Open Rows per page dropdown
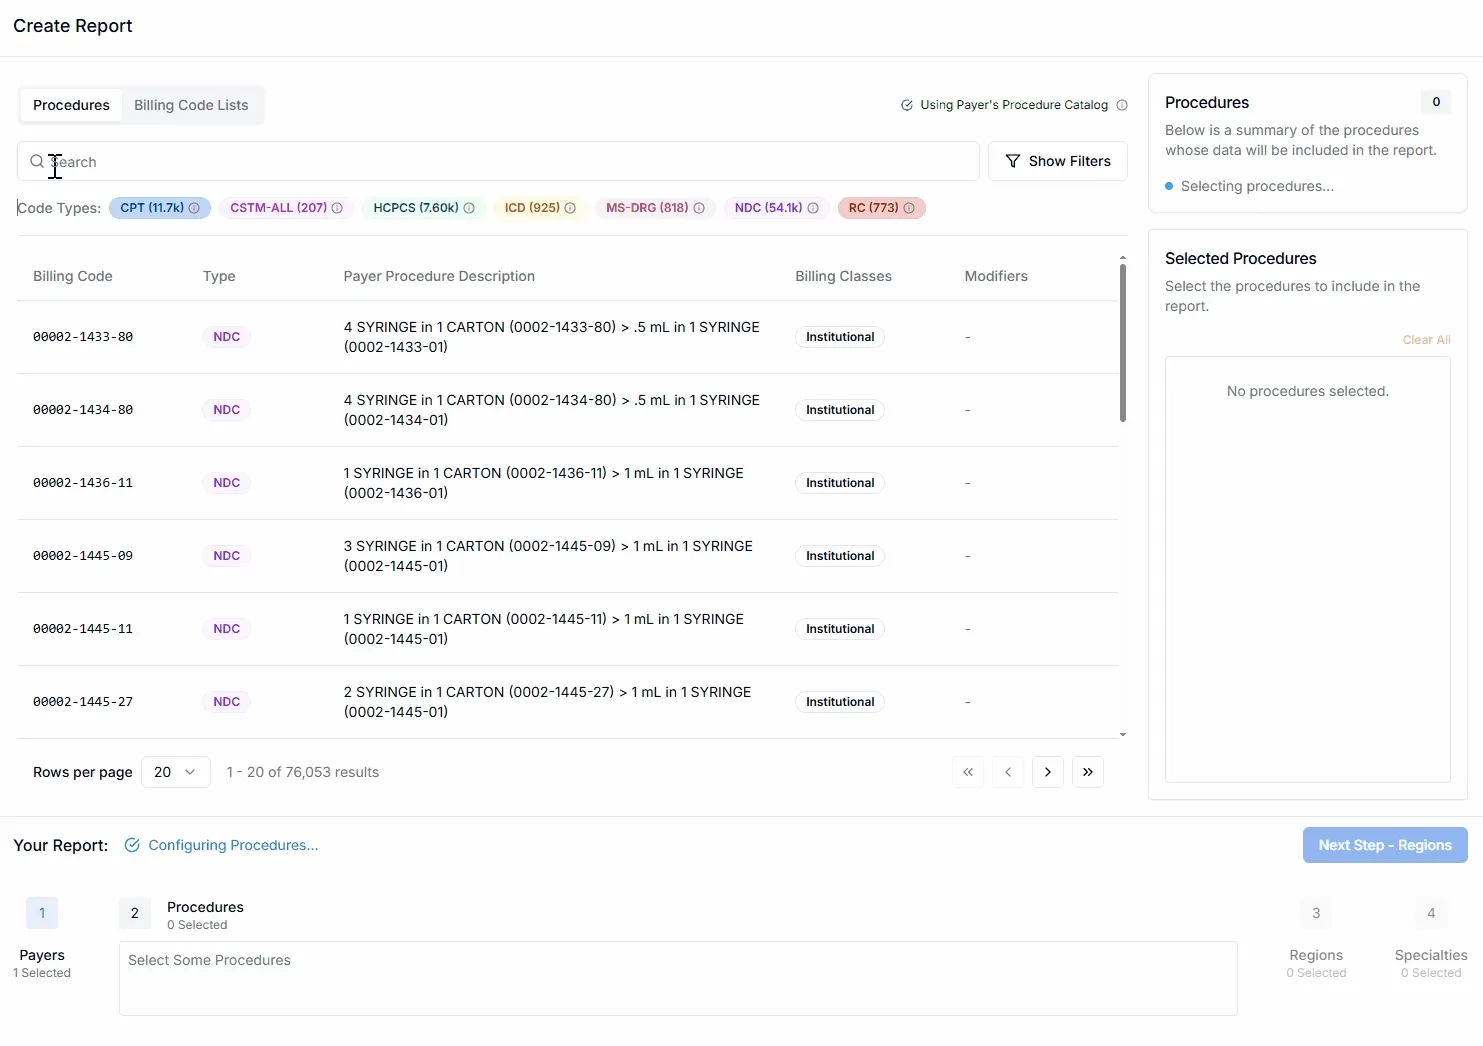The width and height of the screenshot is (1483, 1046). [x=176, y=772]
